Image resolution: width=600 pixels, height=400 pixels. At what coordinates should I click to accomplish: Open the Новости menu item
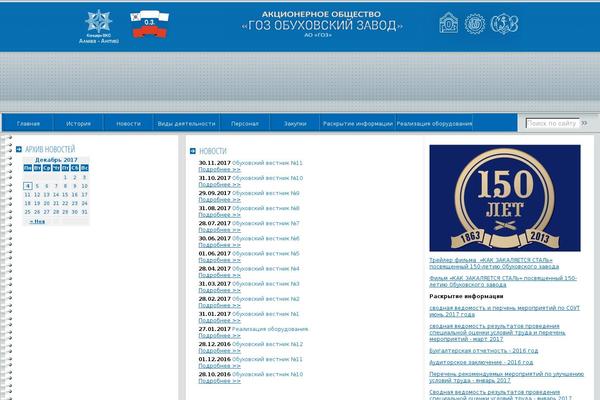(x=129, y=123)
